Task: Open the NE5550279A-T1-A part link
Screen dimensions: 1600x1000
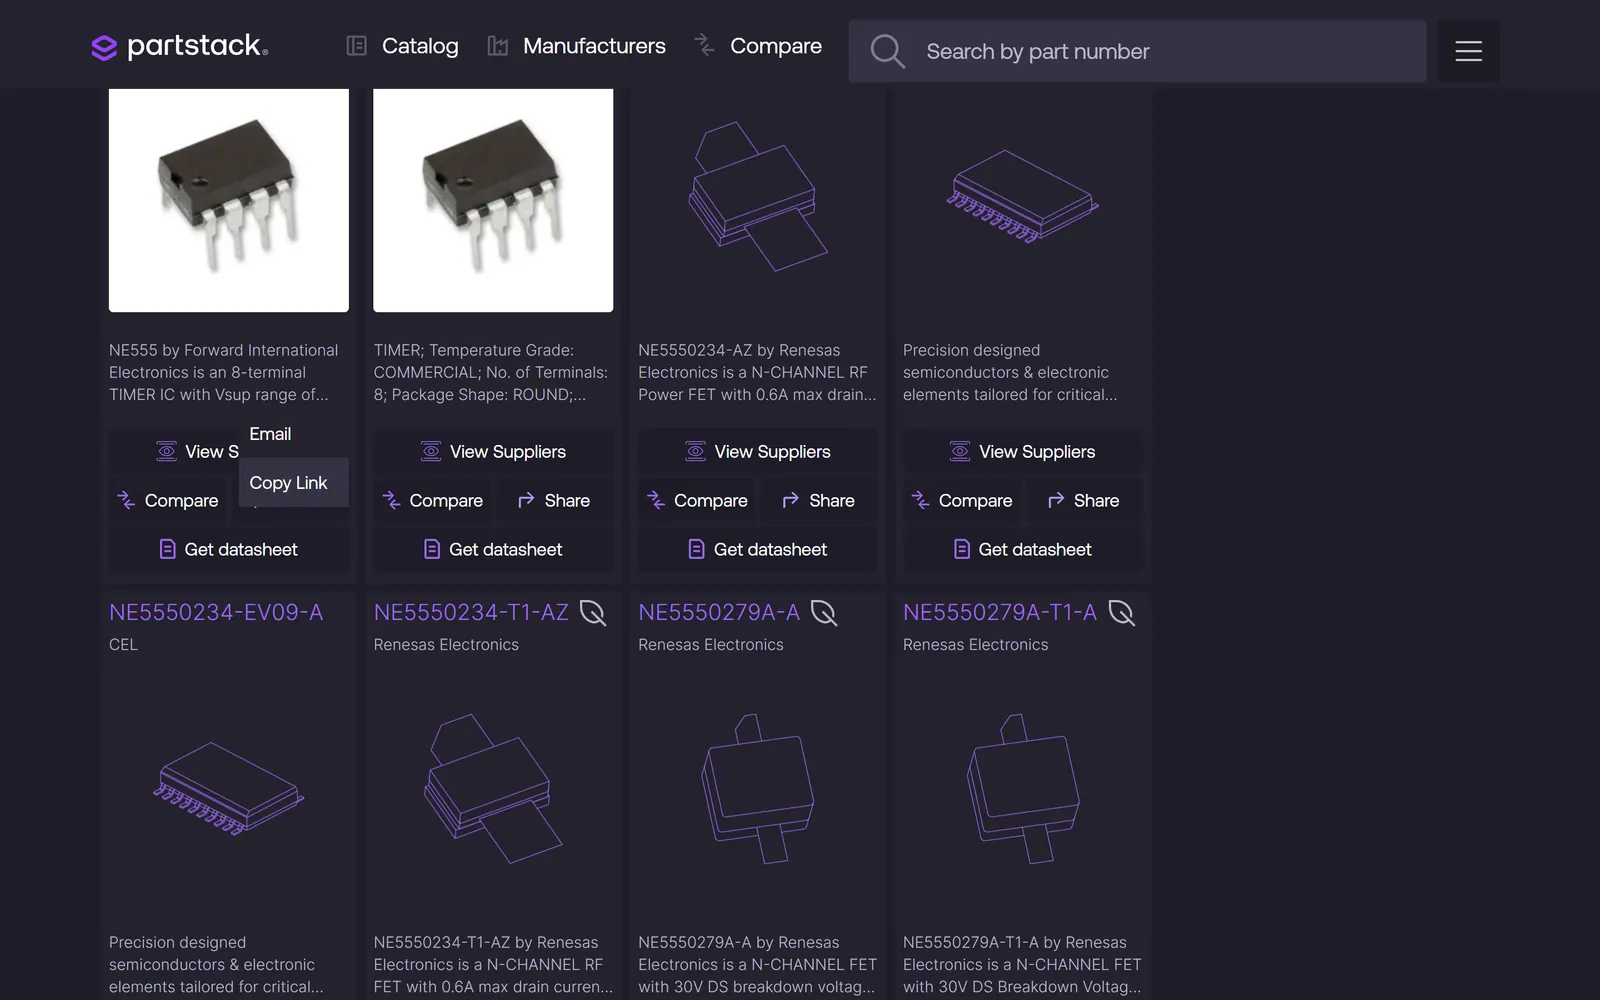Action: [x=1000, y=612]
